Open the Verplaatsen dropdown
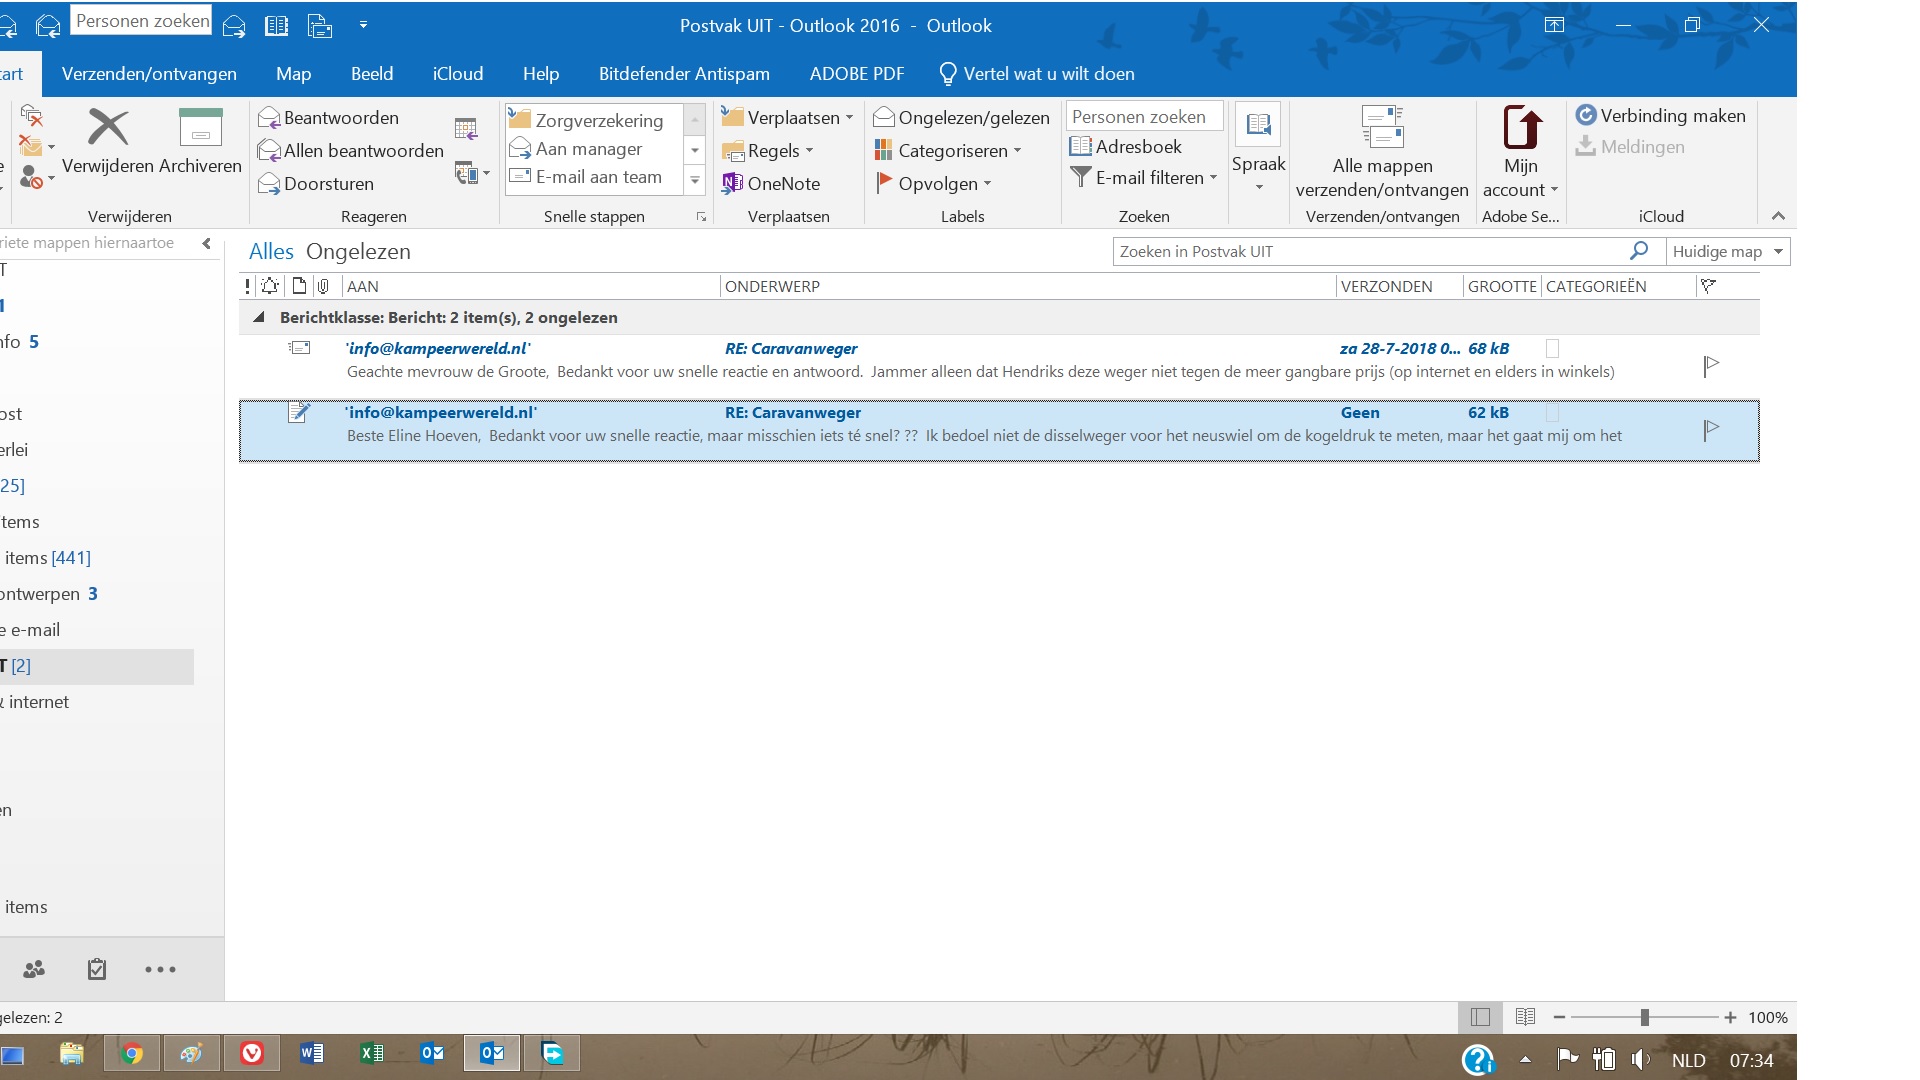This screenshot has height=1080, width=1920. click(788, 118)
